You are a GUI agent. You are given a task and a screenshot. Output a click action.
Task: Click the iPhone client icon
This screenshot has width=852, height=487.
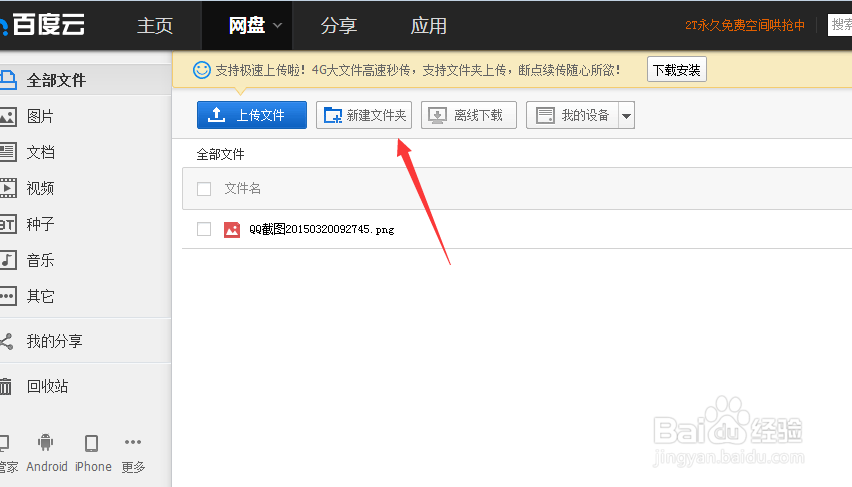92,444
